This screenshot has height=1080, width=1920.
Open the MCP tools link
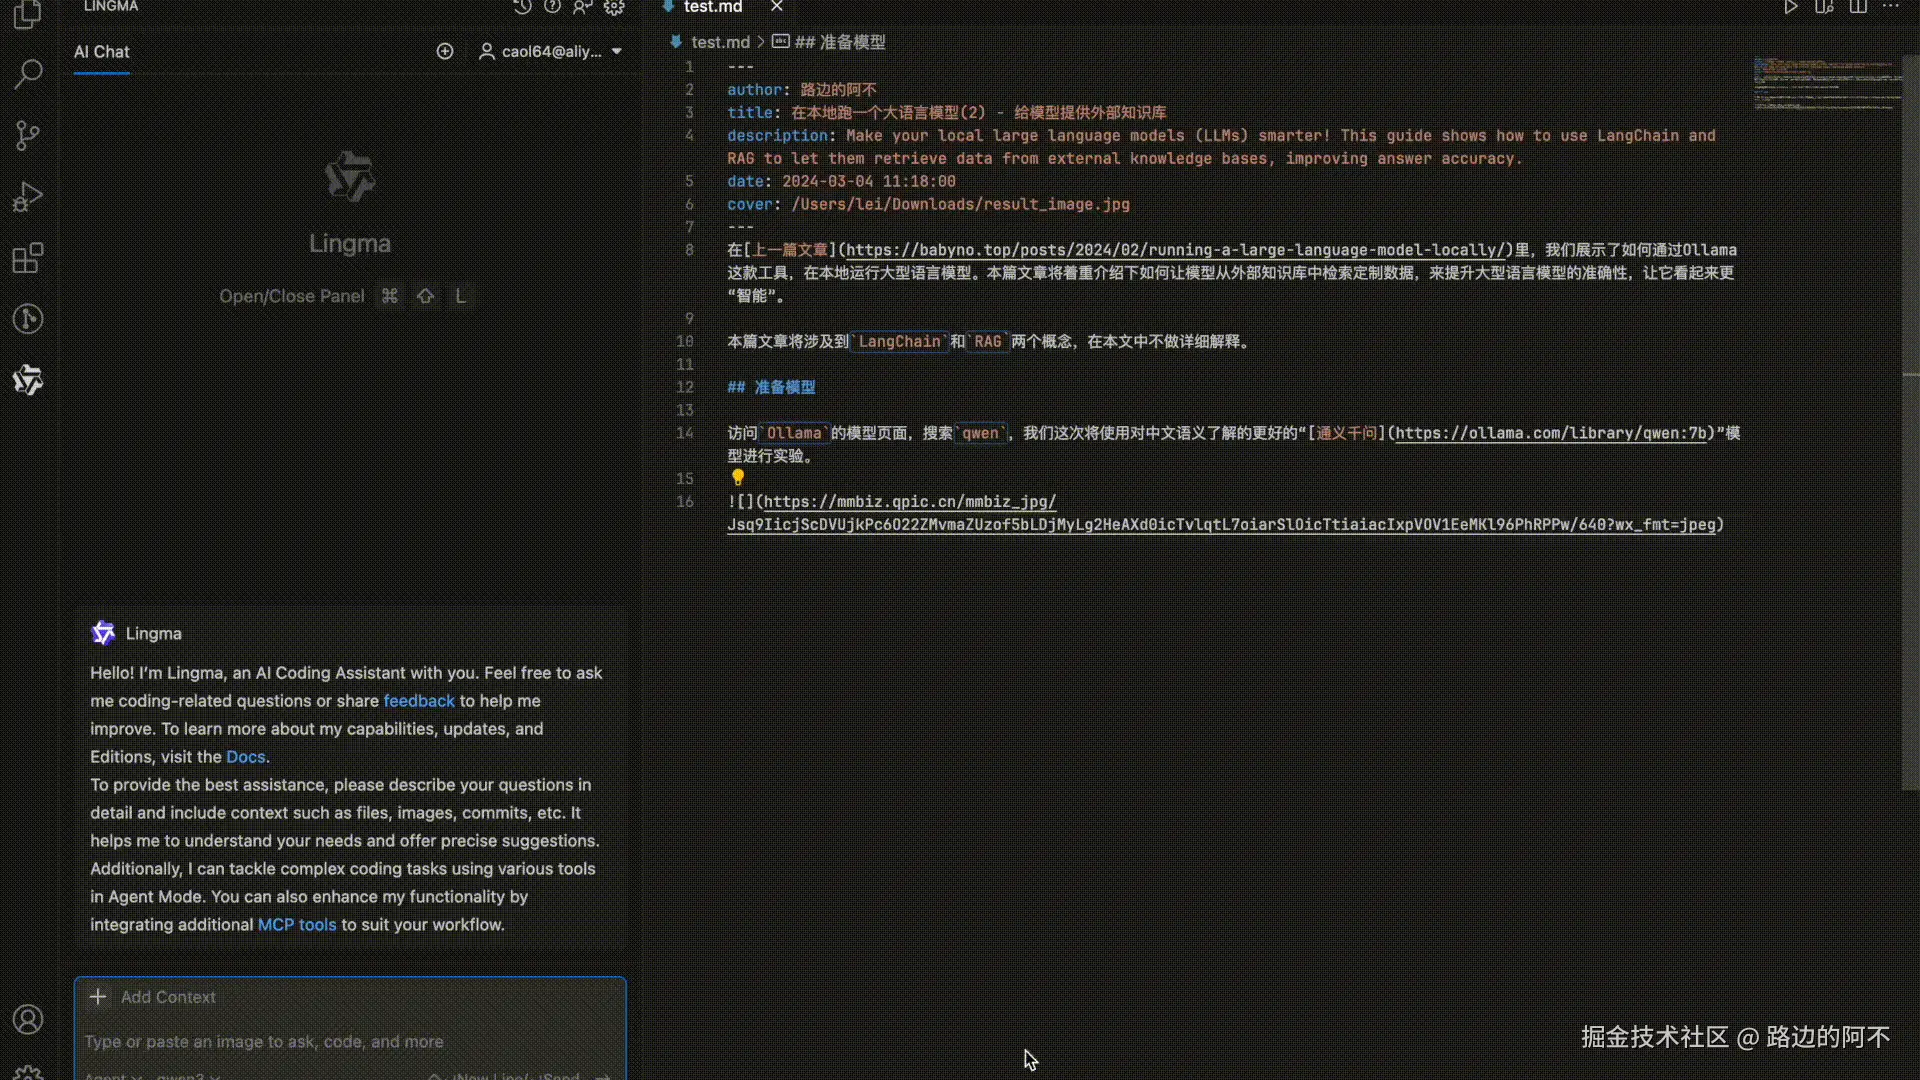[297, 925]
